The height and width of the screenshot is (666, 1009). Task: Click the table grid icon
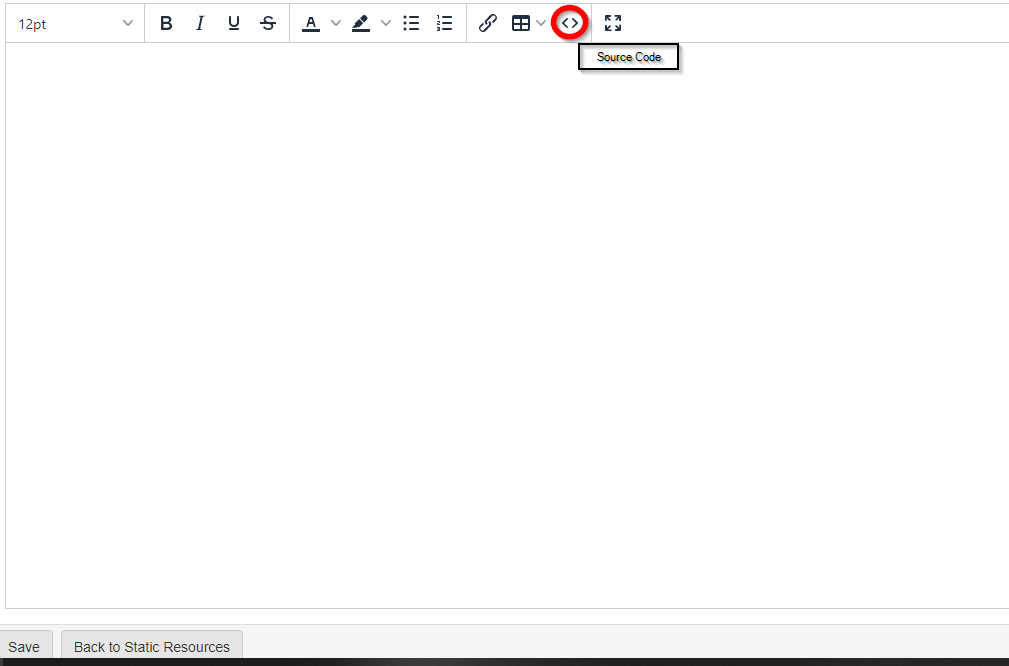point(521,23)
